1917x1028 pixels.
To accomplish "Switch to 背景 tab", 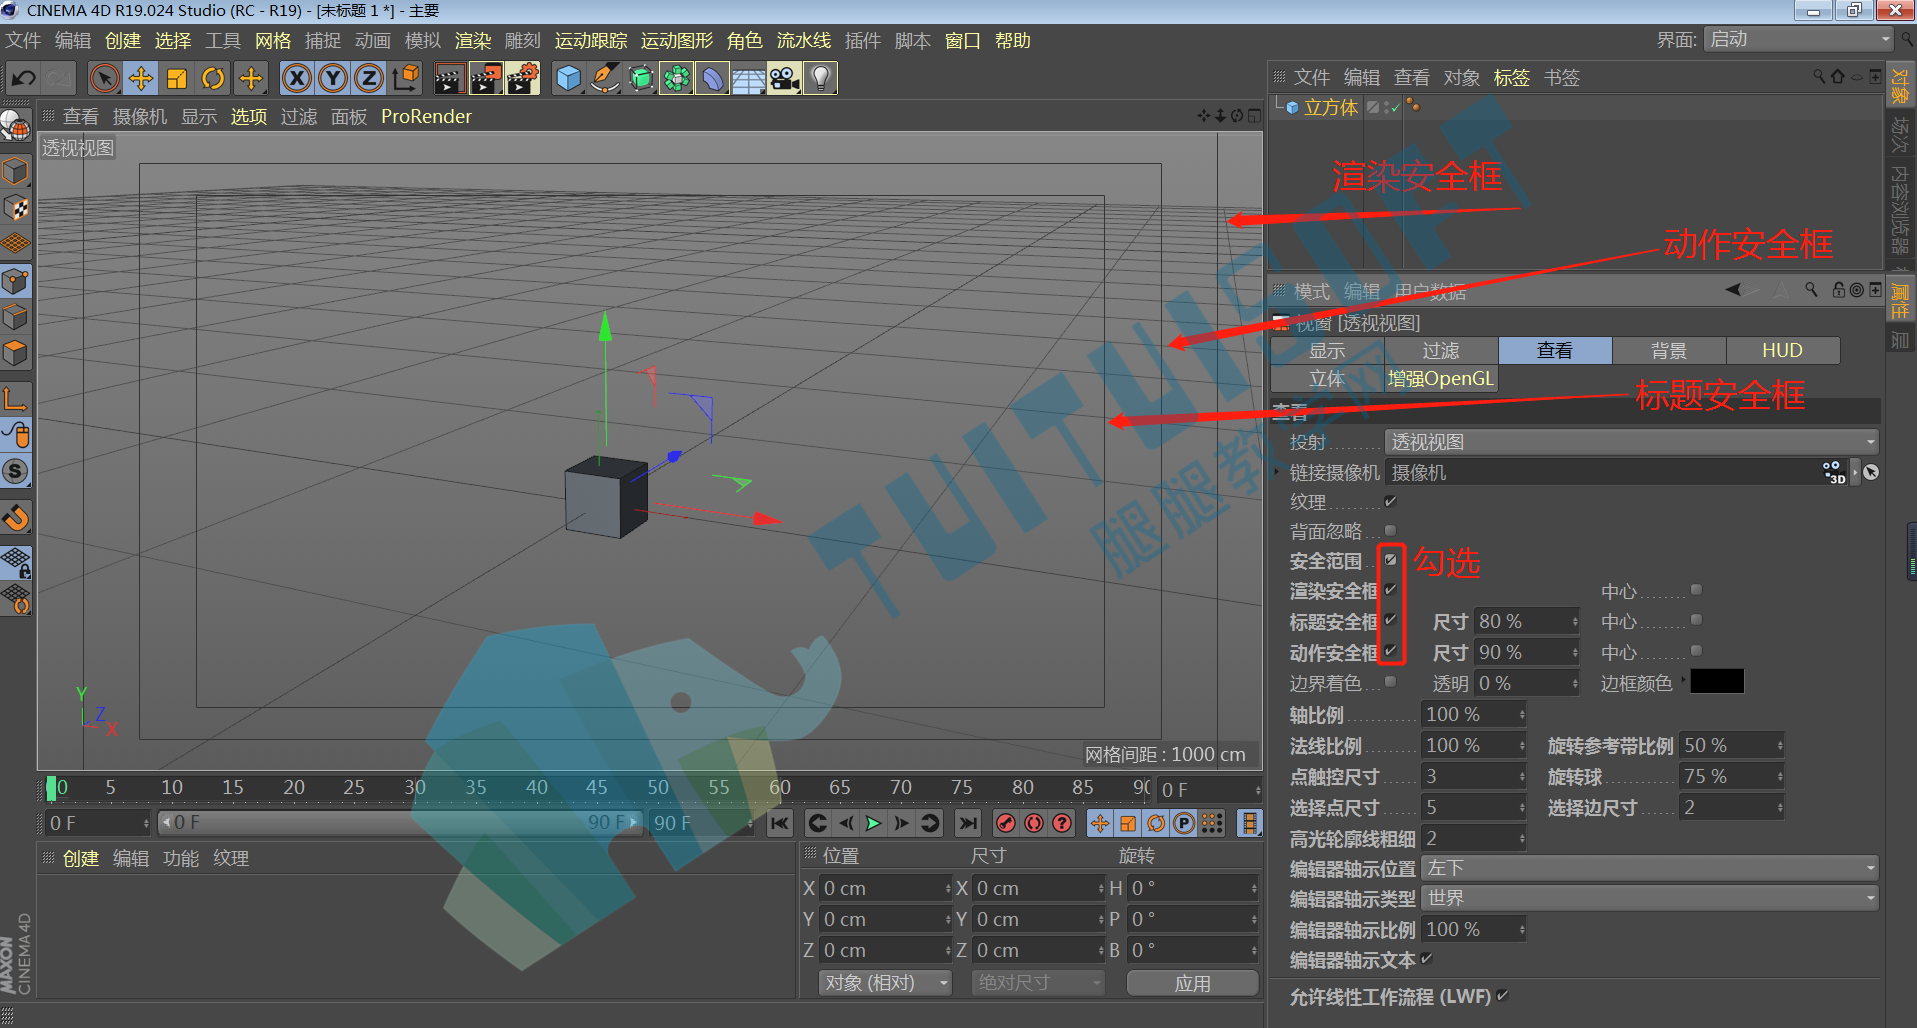I will (x=1669, y=350).
